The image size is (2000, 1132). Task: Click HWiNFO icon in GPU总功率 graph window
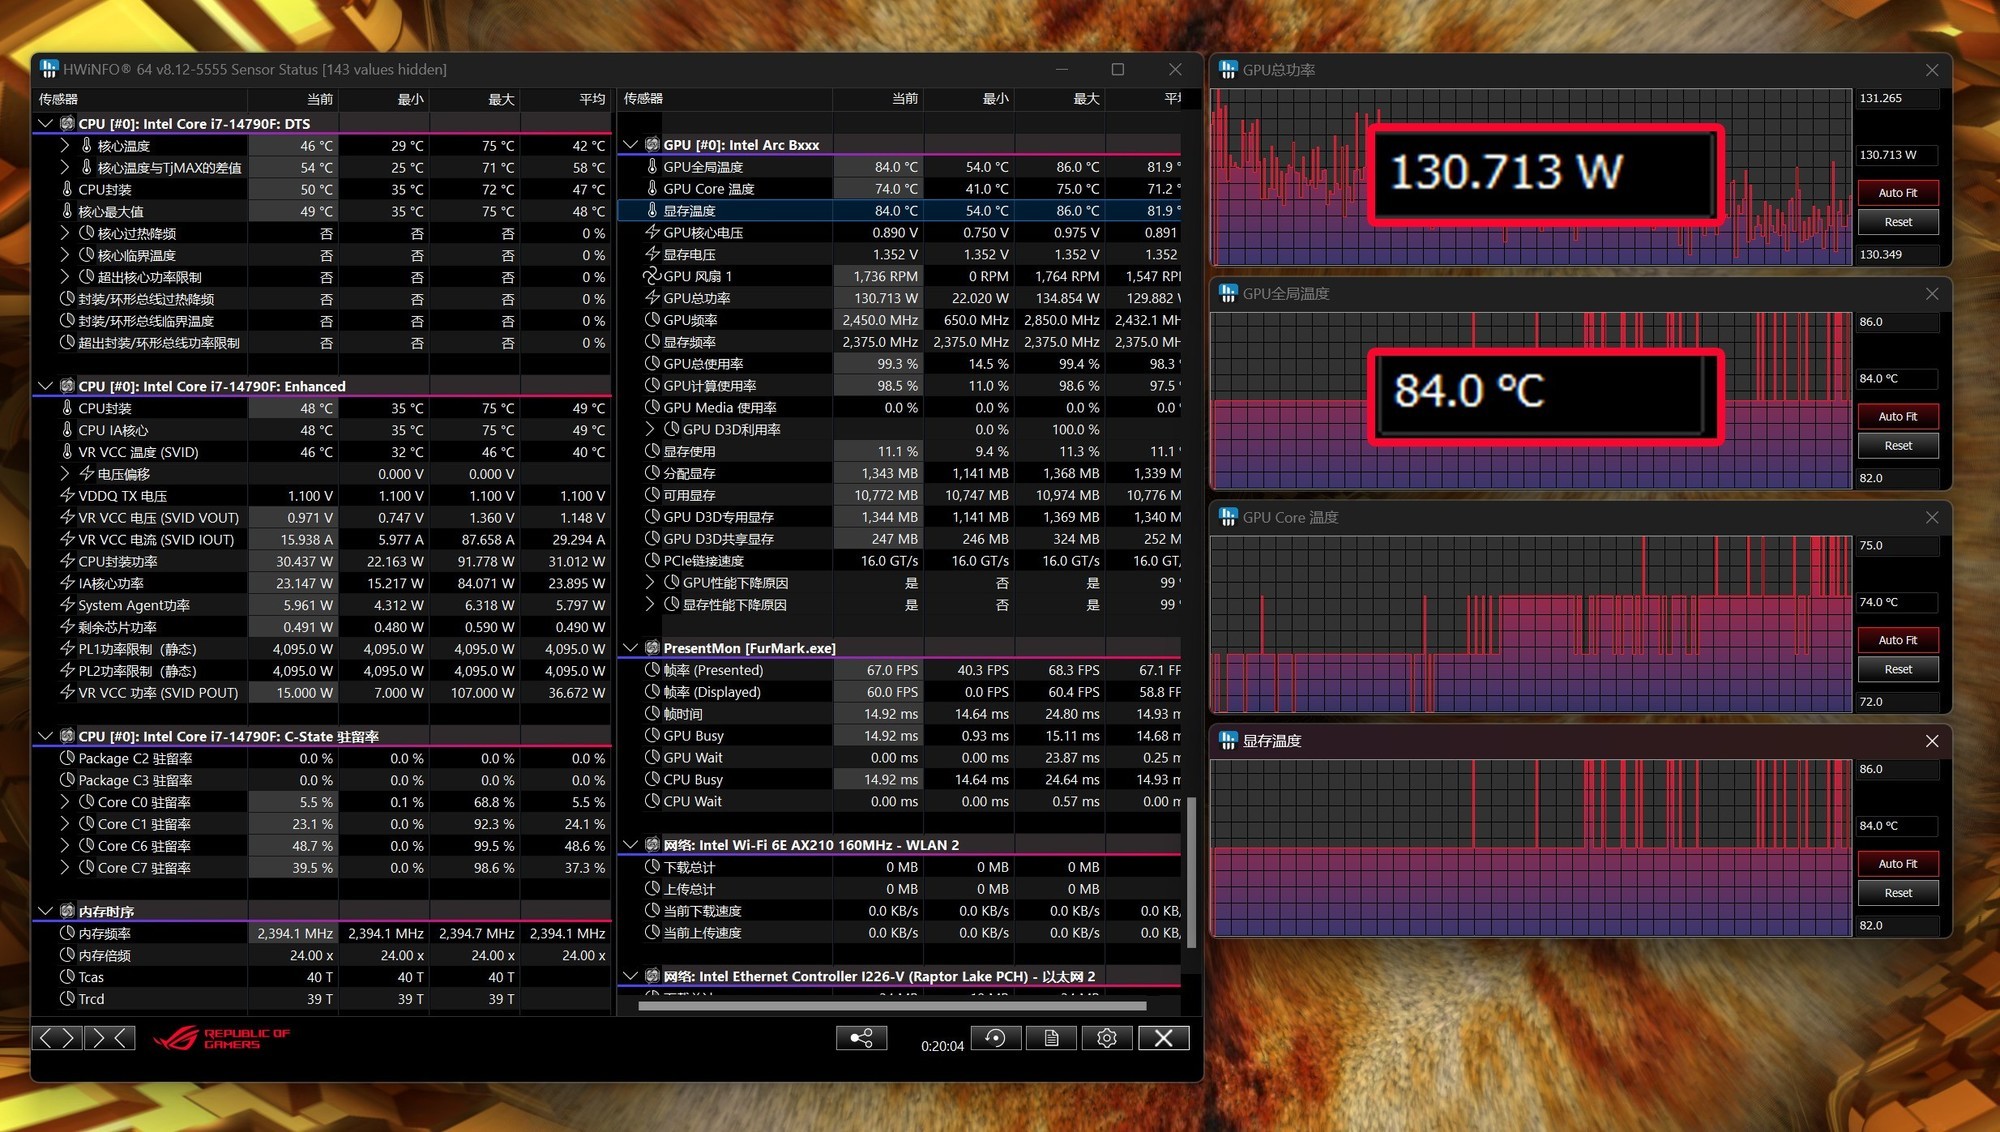pyautogui.click(x=1228, y=70)
